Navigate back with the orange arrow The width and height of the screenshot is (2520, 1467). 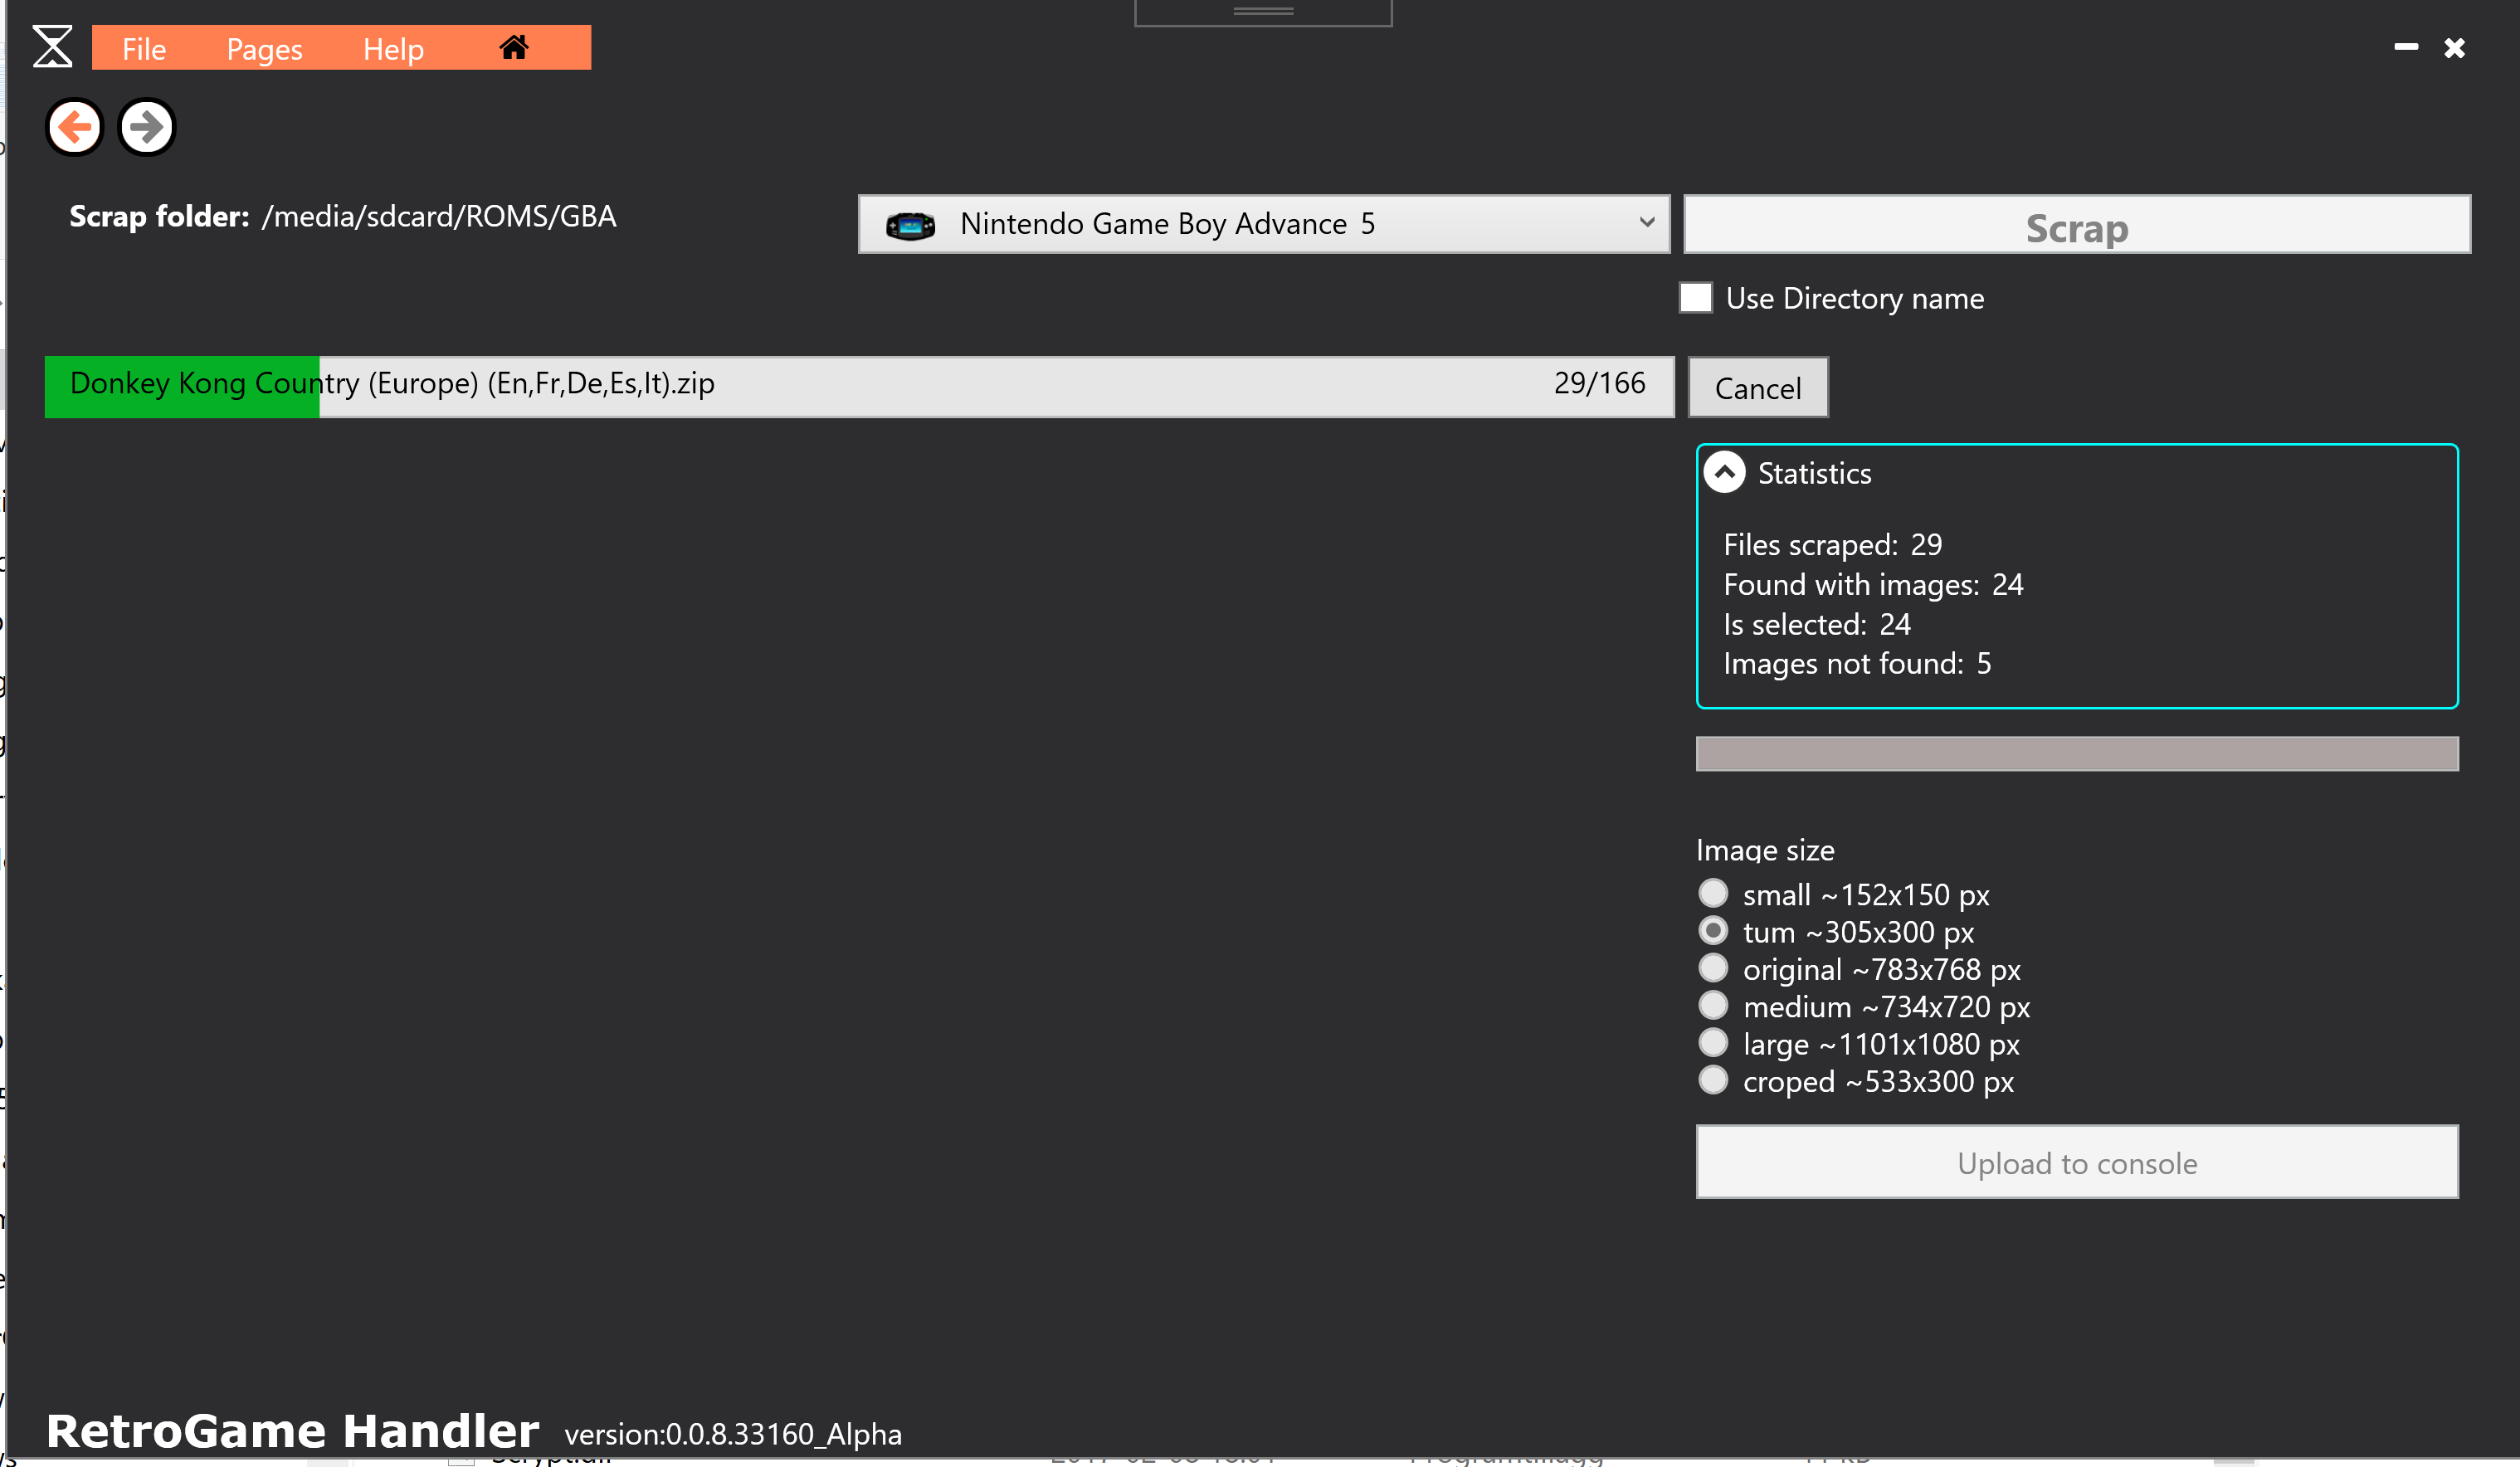pos(75,127)
